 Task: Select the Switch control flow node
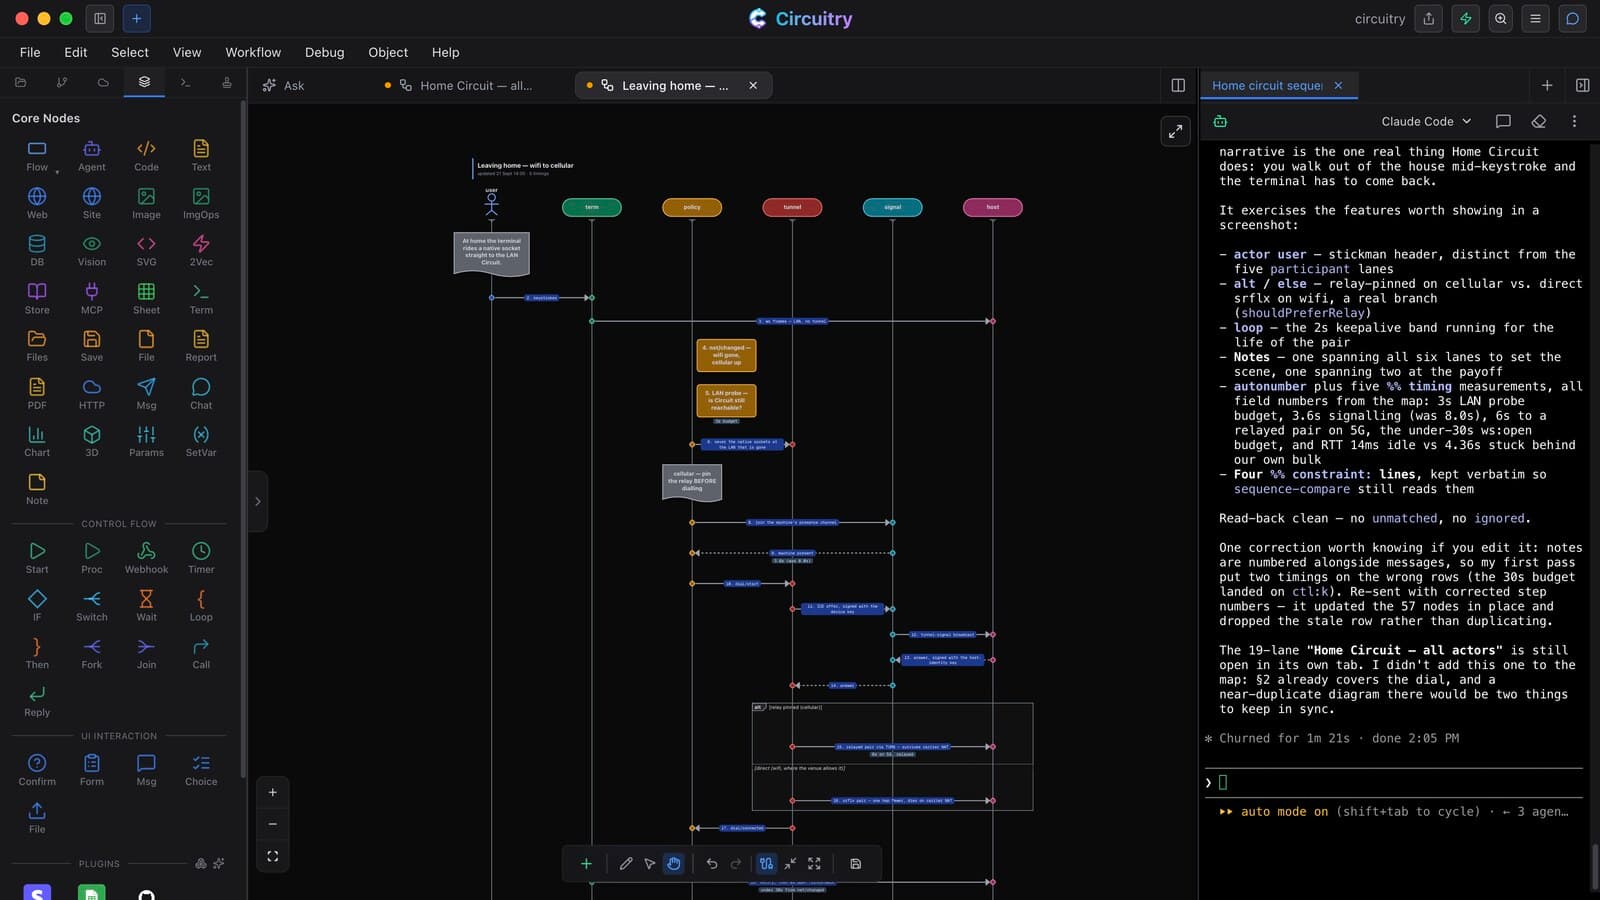[x=91, y=605]
